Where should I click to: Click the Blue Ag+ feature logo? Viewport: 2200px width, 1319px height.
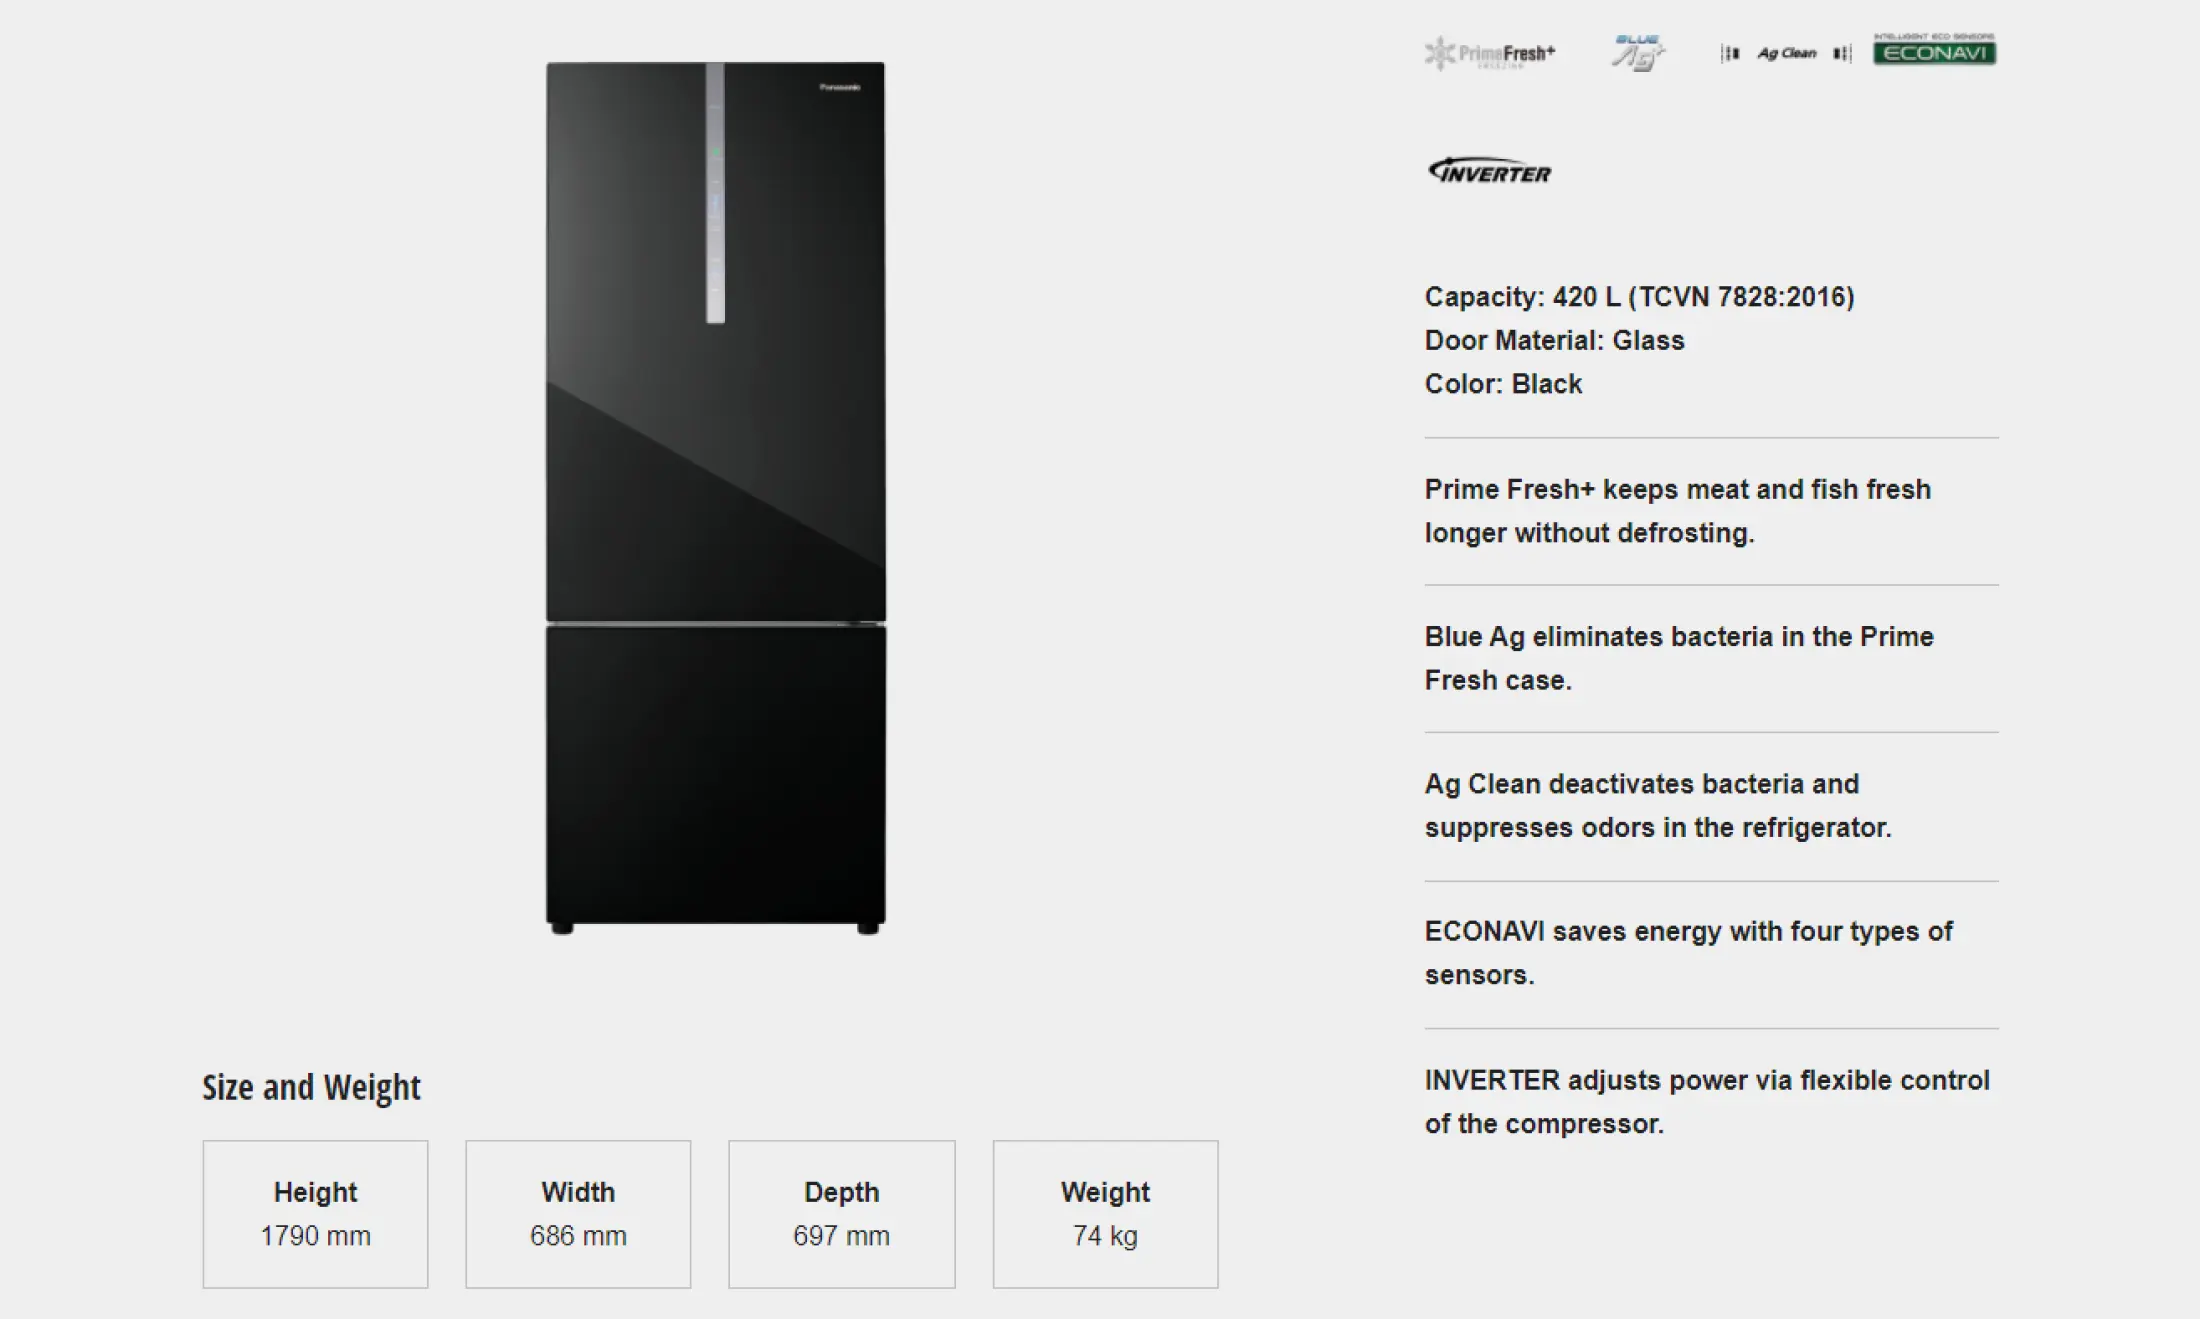click(x=1638, y=53)
